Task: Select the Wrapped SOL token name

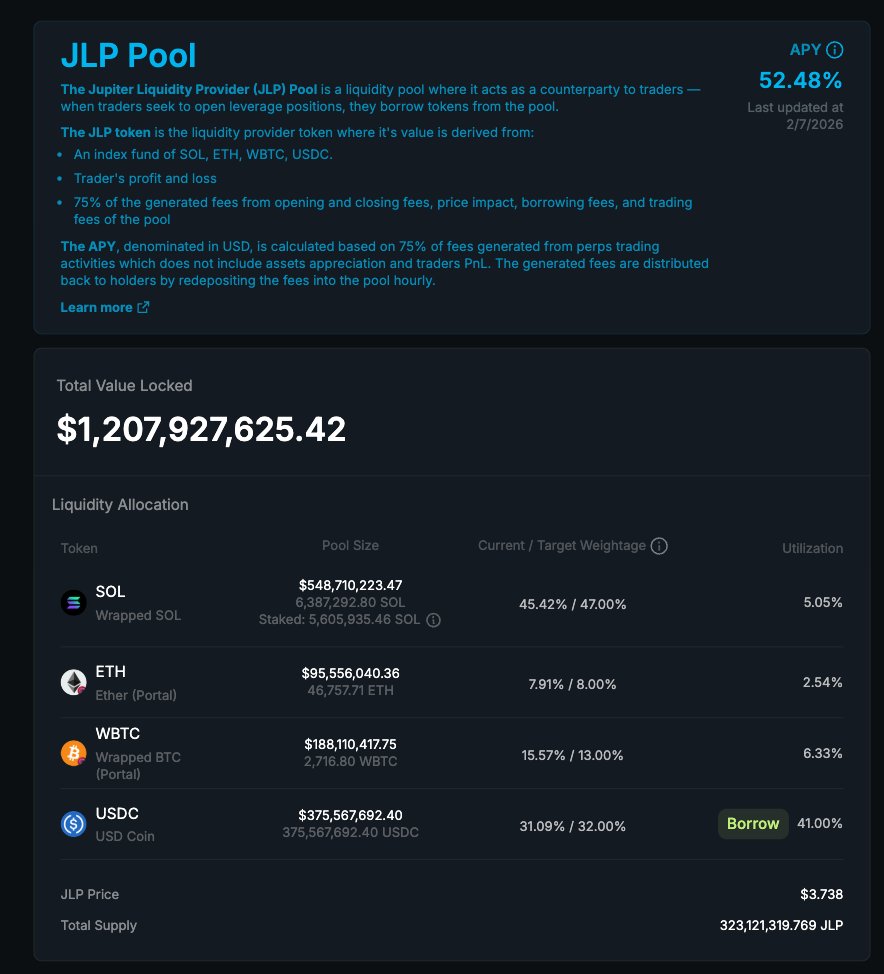Action: [138, 616]
